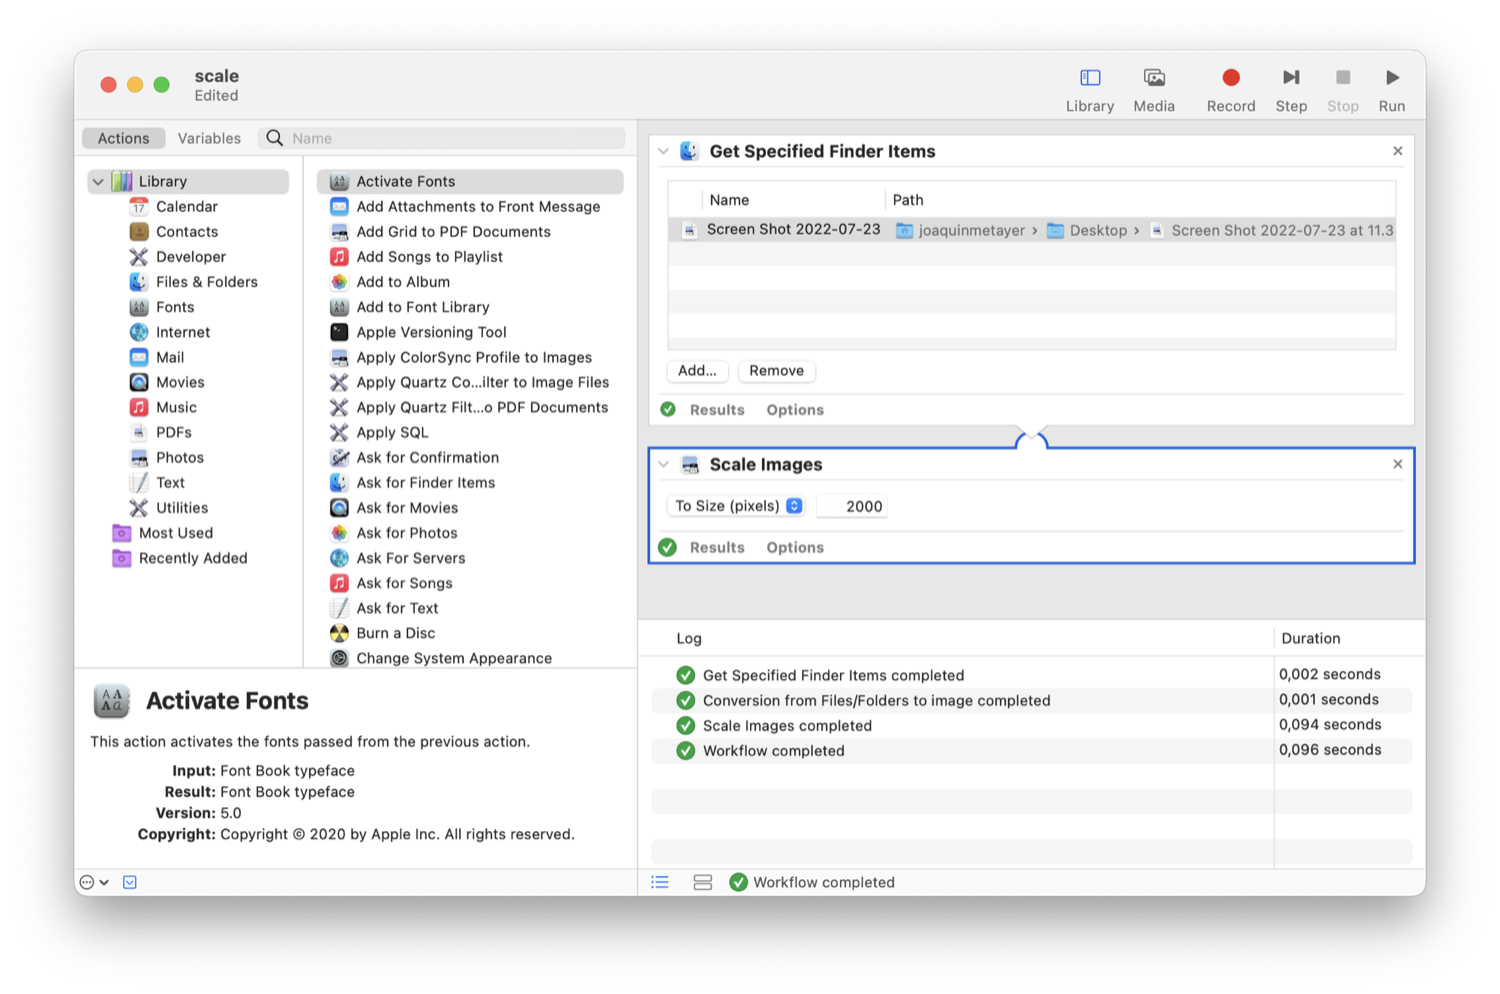This screenshot has height=994, width=1500.
Task: Collapse the Library tree
Action: [98, 182]
